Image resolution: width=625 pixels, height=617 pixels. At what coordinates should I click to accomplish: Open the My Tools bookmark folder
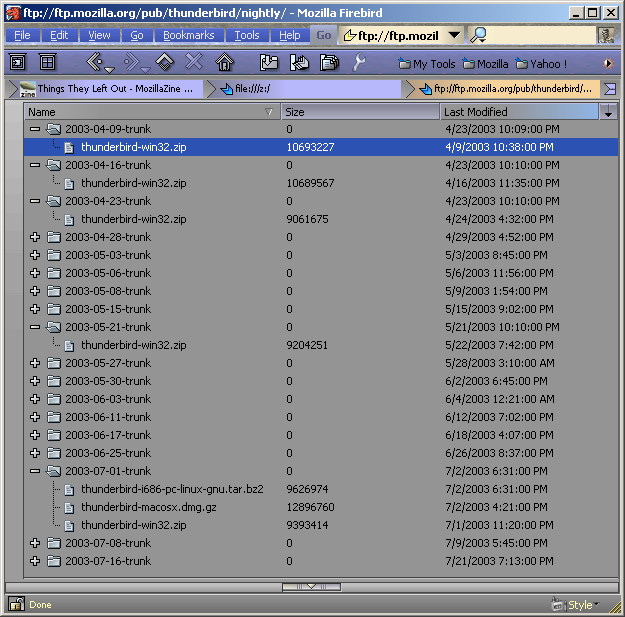coord(427,64)
